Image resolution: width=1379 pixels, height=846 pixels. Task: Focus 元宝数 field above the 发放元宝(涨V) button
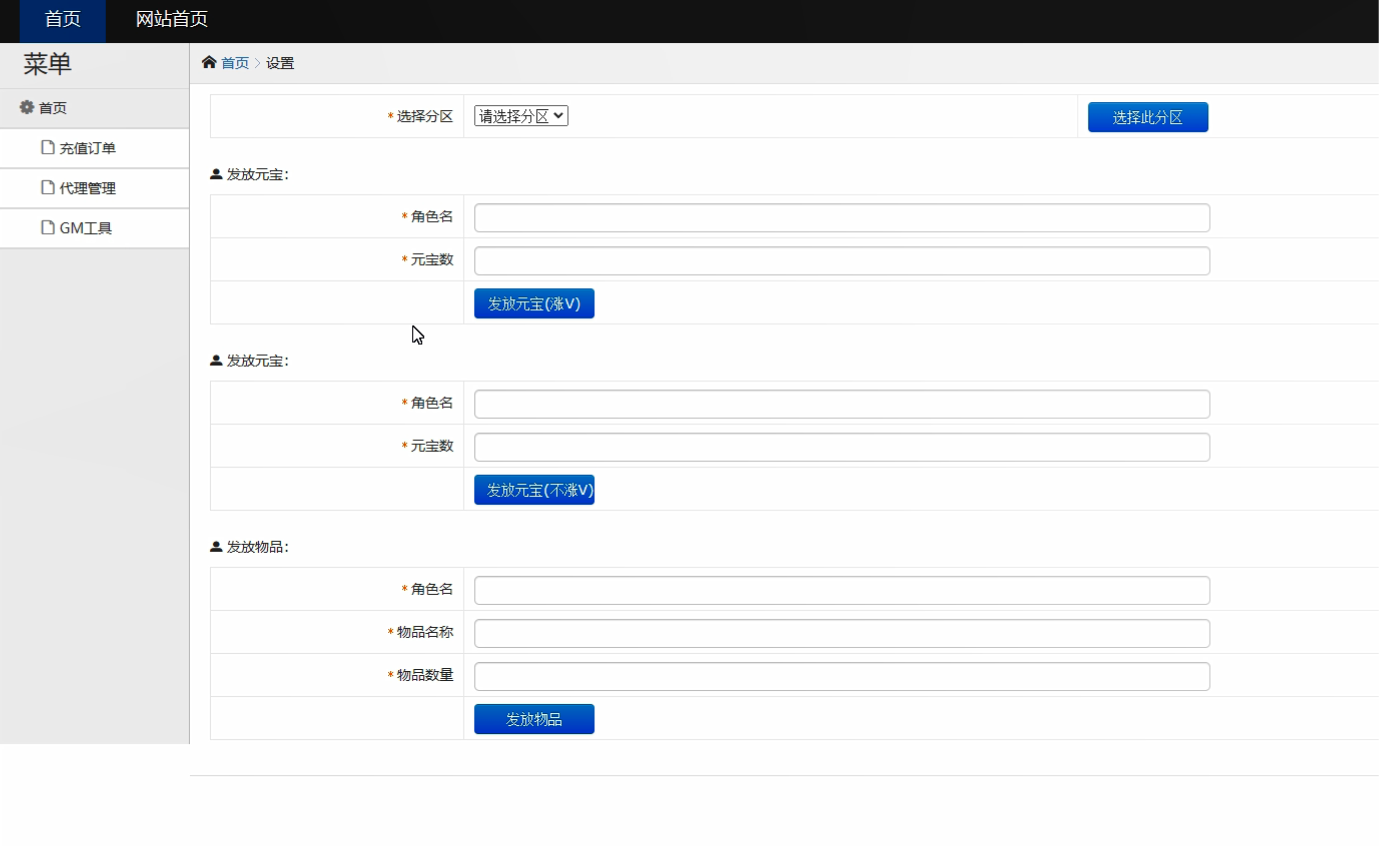[x=841, y=261]
